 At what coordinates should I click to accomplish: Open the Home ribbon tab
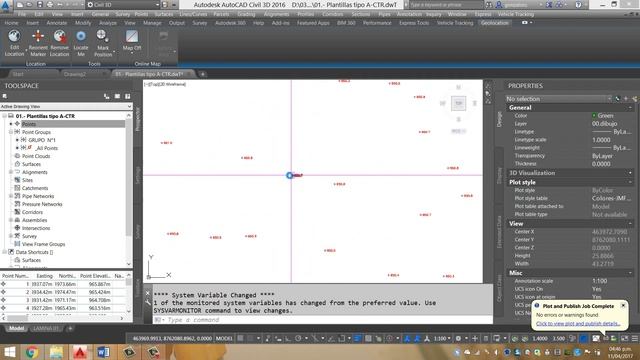(11, 23)
